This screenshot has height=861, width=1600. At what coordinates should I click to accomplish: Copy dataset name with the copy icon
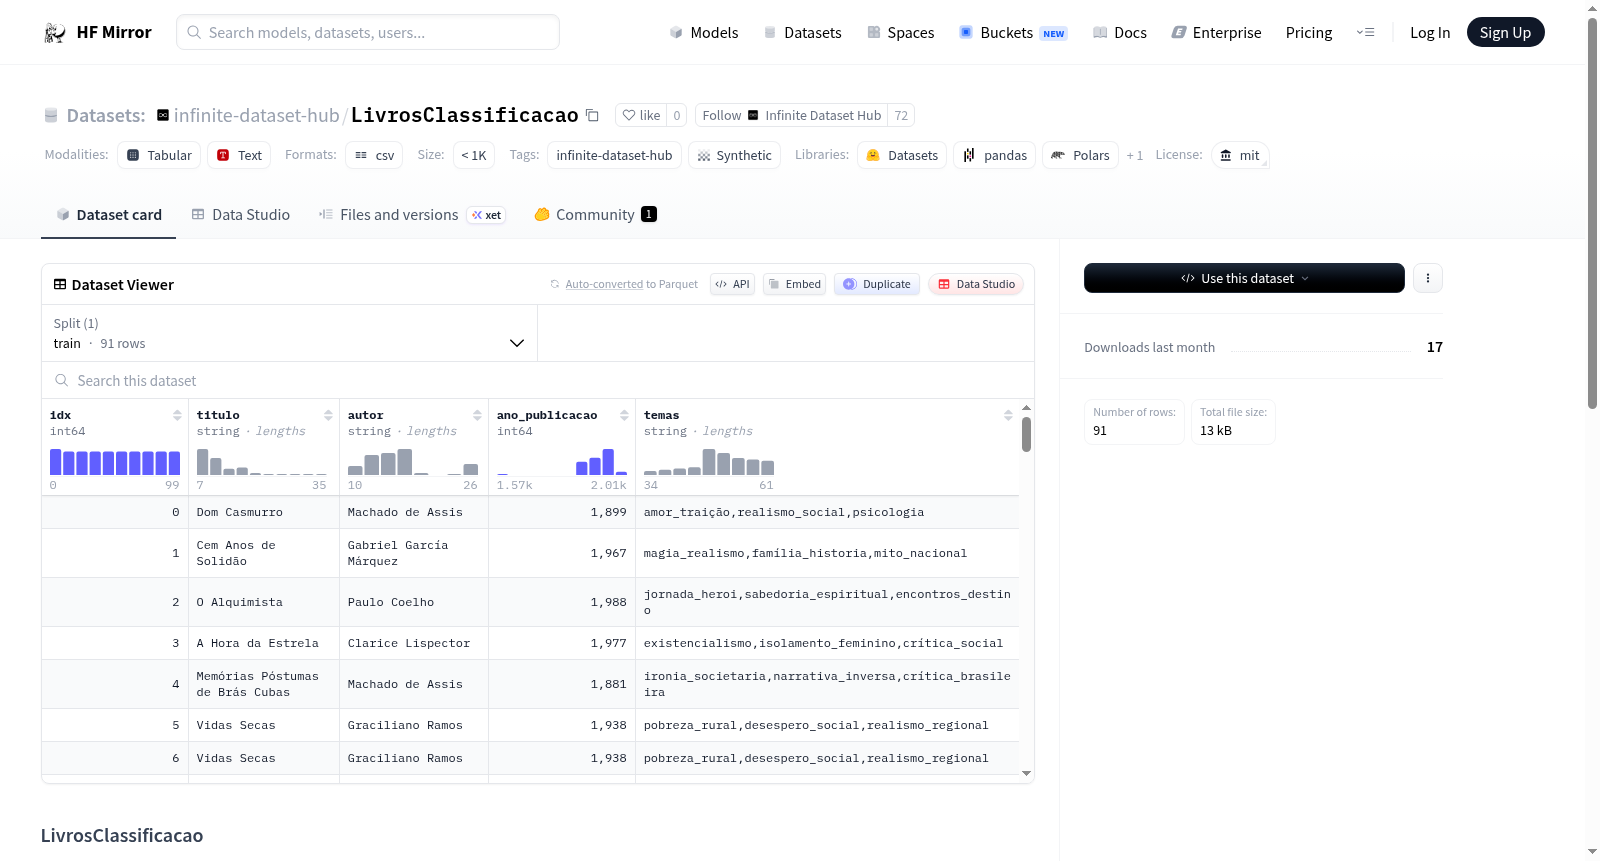coord(592,115)
